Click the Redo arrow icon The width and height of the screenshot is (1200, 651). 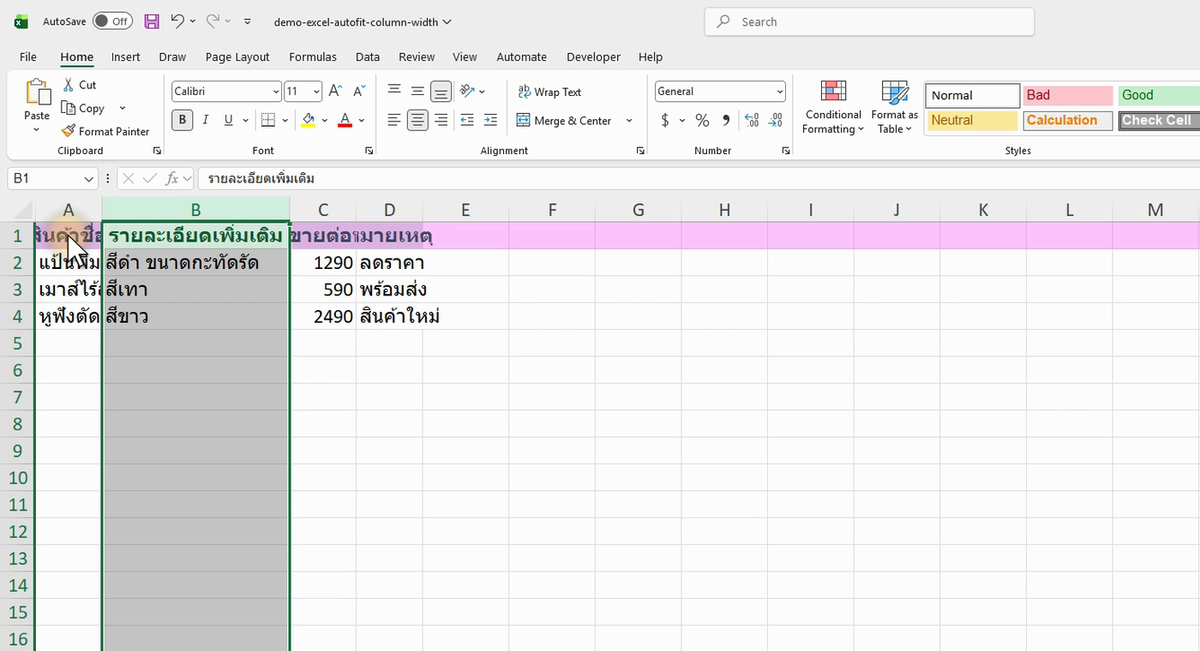213,21
